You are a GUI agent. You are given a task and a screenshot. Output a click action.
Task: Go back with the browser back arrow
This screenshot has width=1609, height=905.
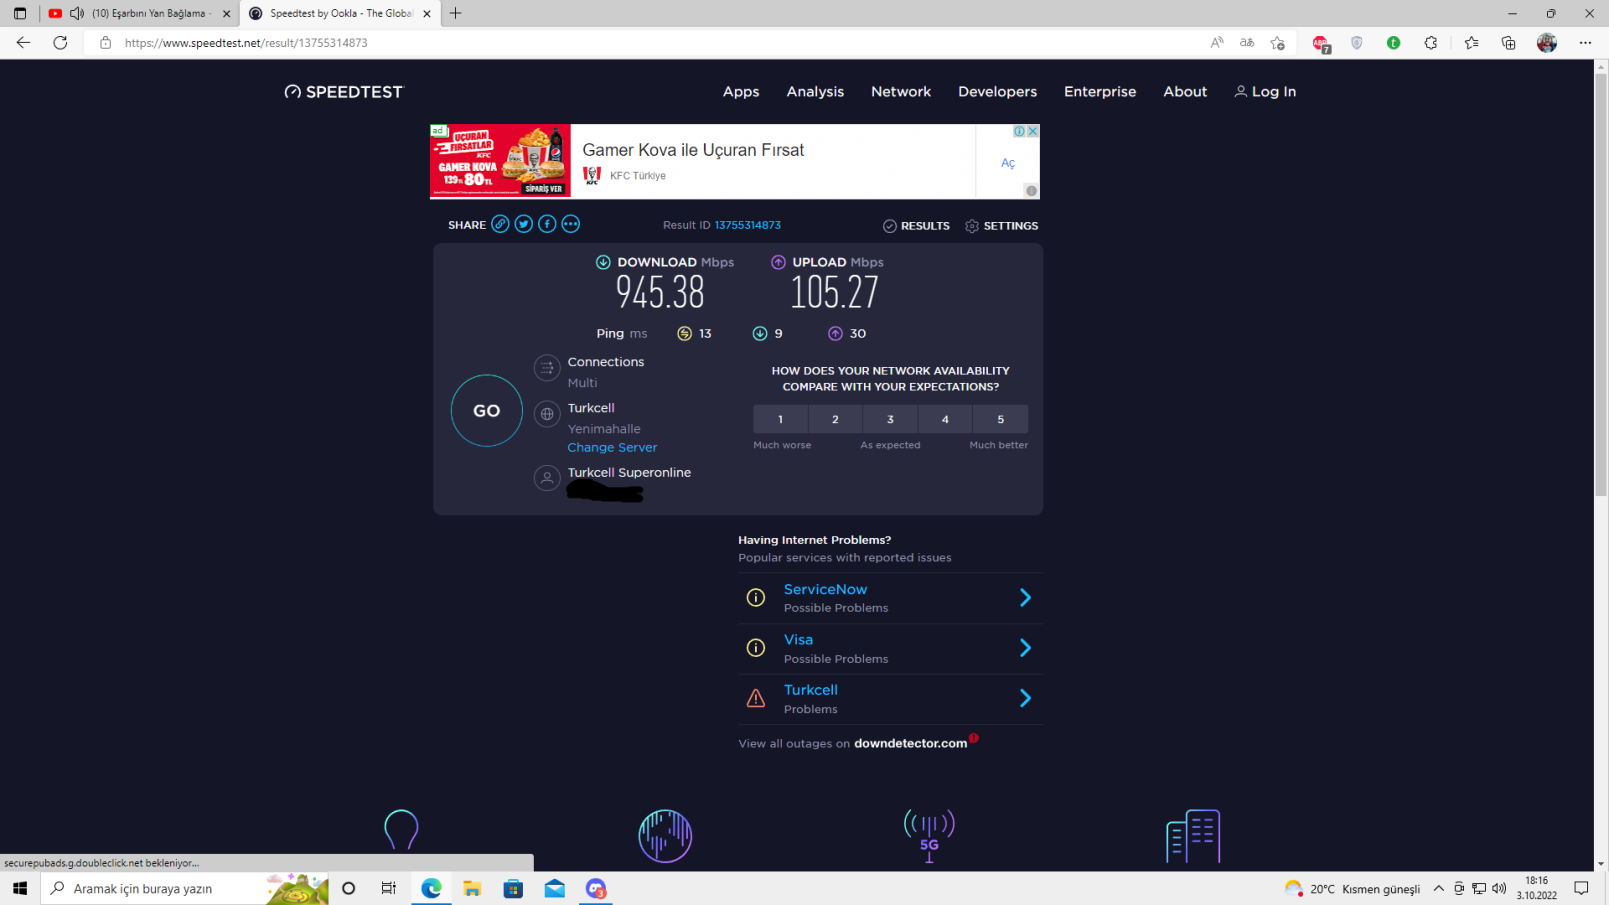point(23,43)
